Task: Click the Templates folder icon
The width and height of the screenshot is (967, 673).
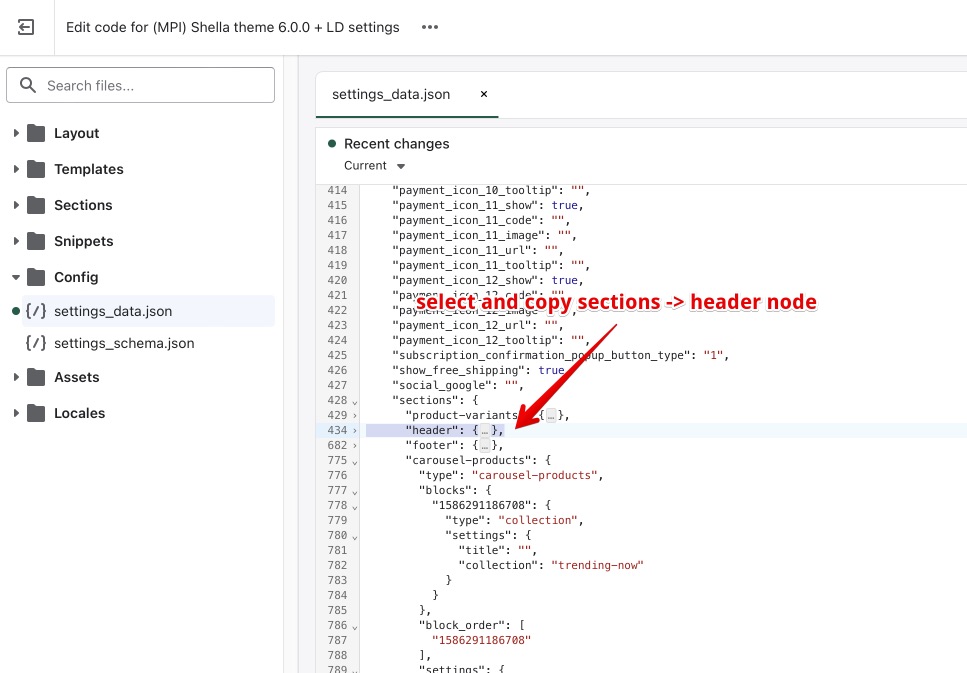Action: 36,169
